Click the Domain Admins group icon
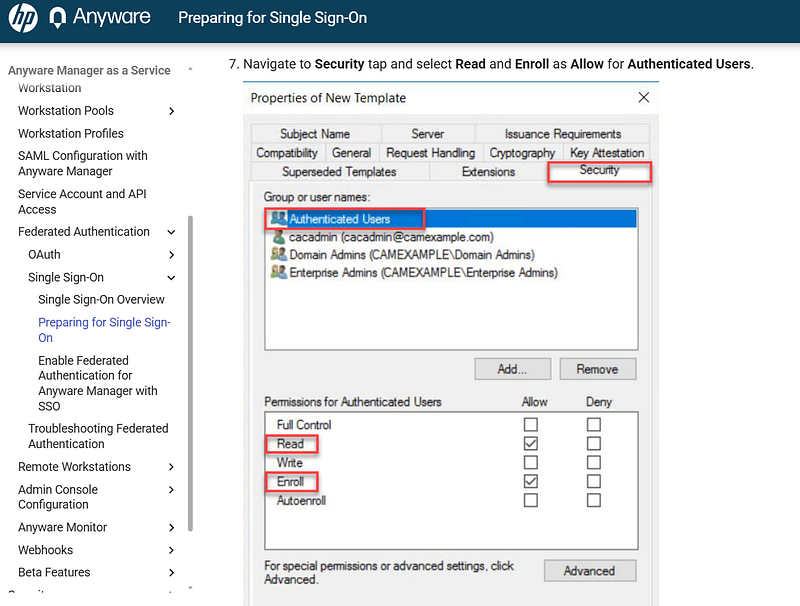800x606 pixels. tap(279, 254)
